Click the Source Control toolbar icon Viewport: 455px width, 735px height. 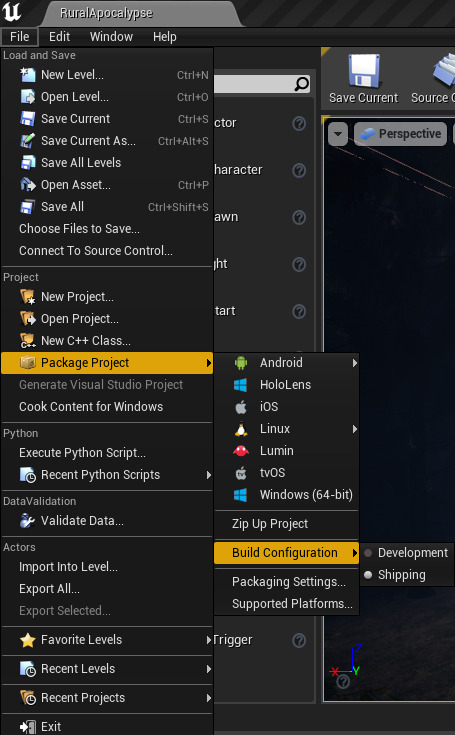(x=444, y=71)
